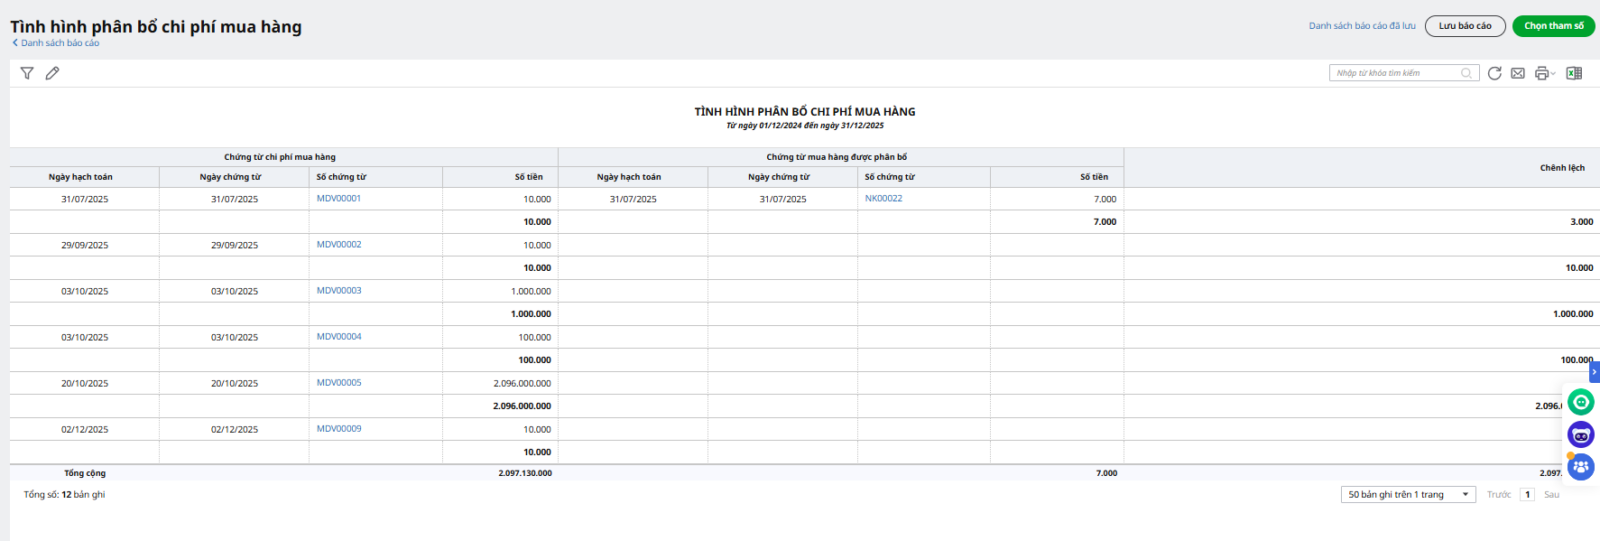Expand the print options dropdown arrow
This screenshot has width=1600, height=541.
[x=1553, y=74]
